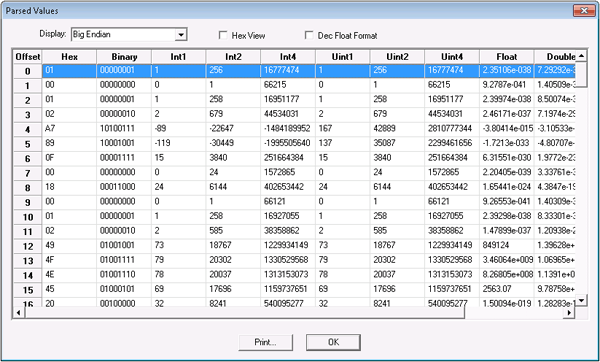Click Uint4 cell 2810777344
This screenshot has width=600, height=362.
[452, 129]
